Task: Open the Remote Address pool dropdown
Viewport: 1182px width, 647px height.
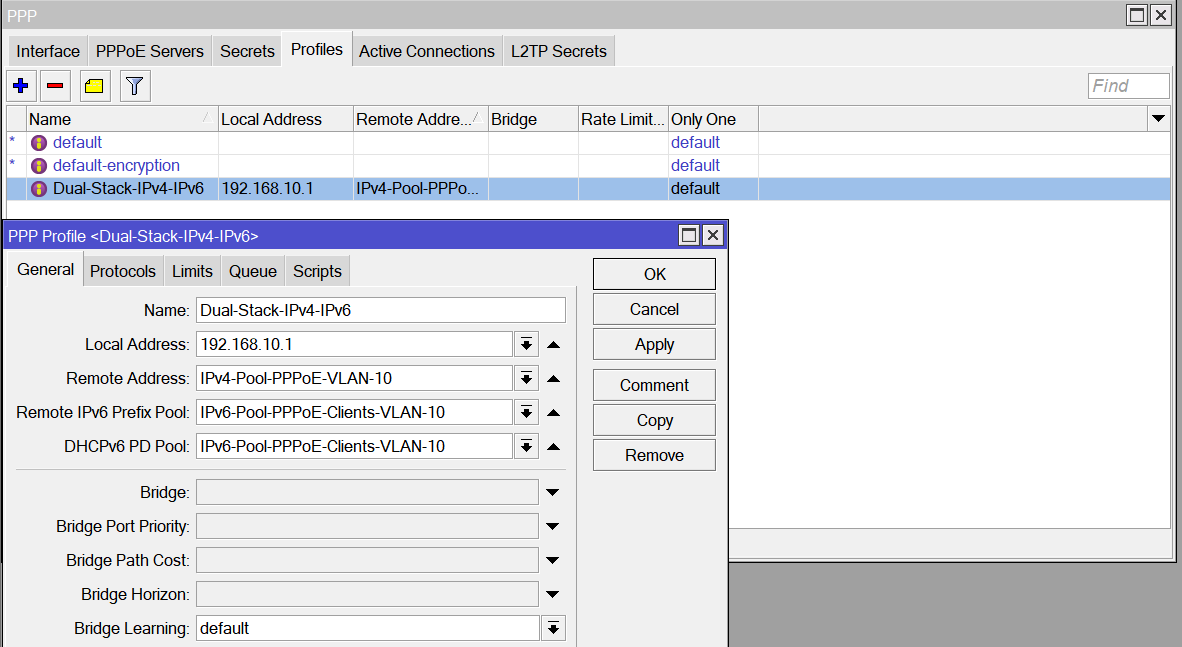Action: point(526,379)
